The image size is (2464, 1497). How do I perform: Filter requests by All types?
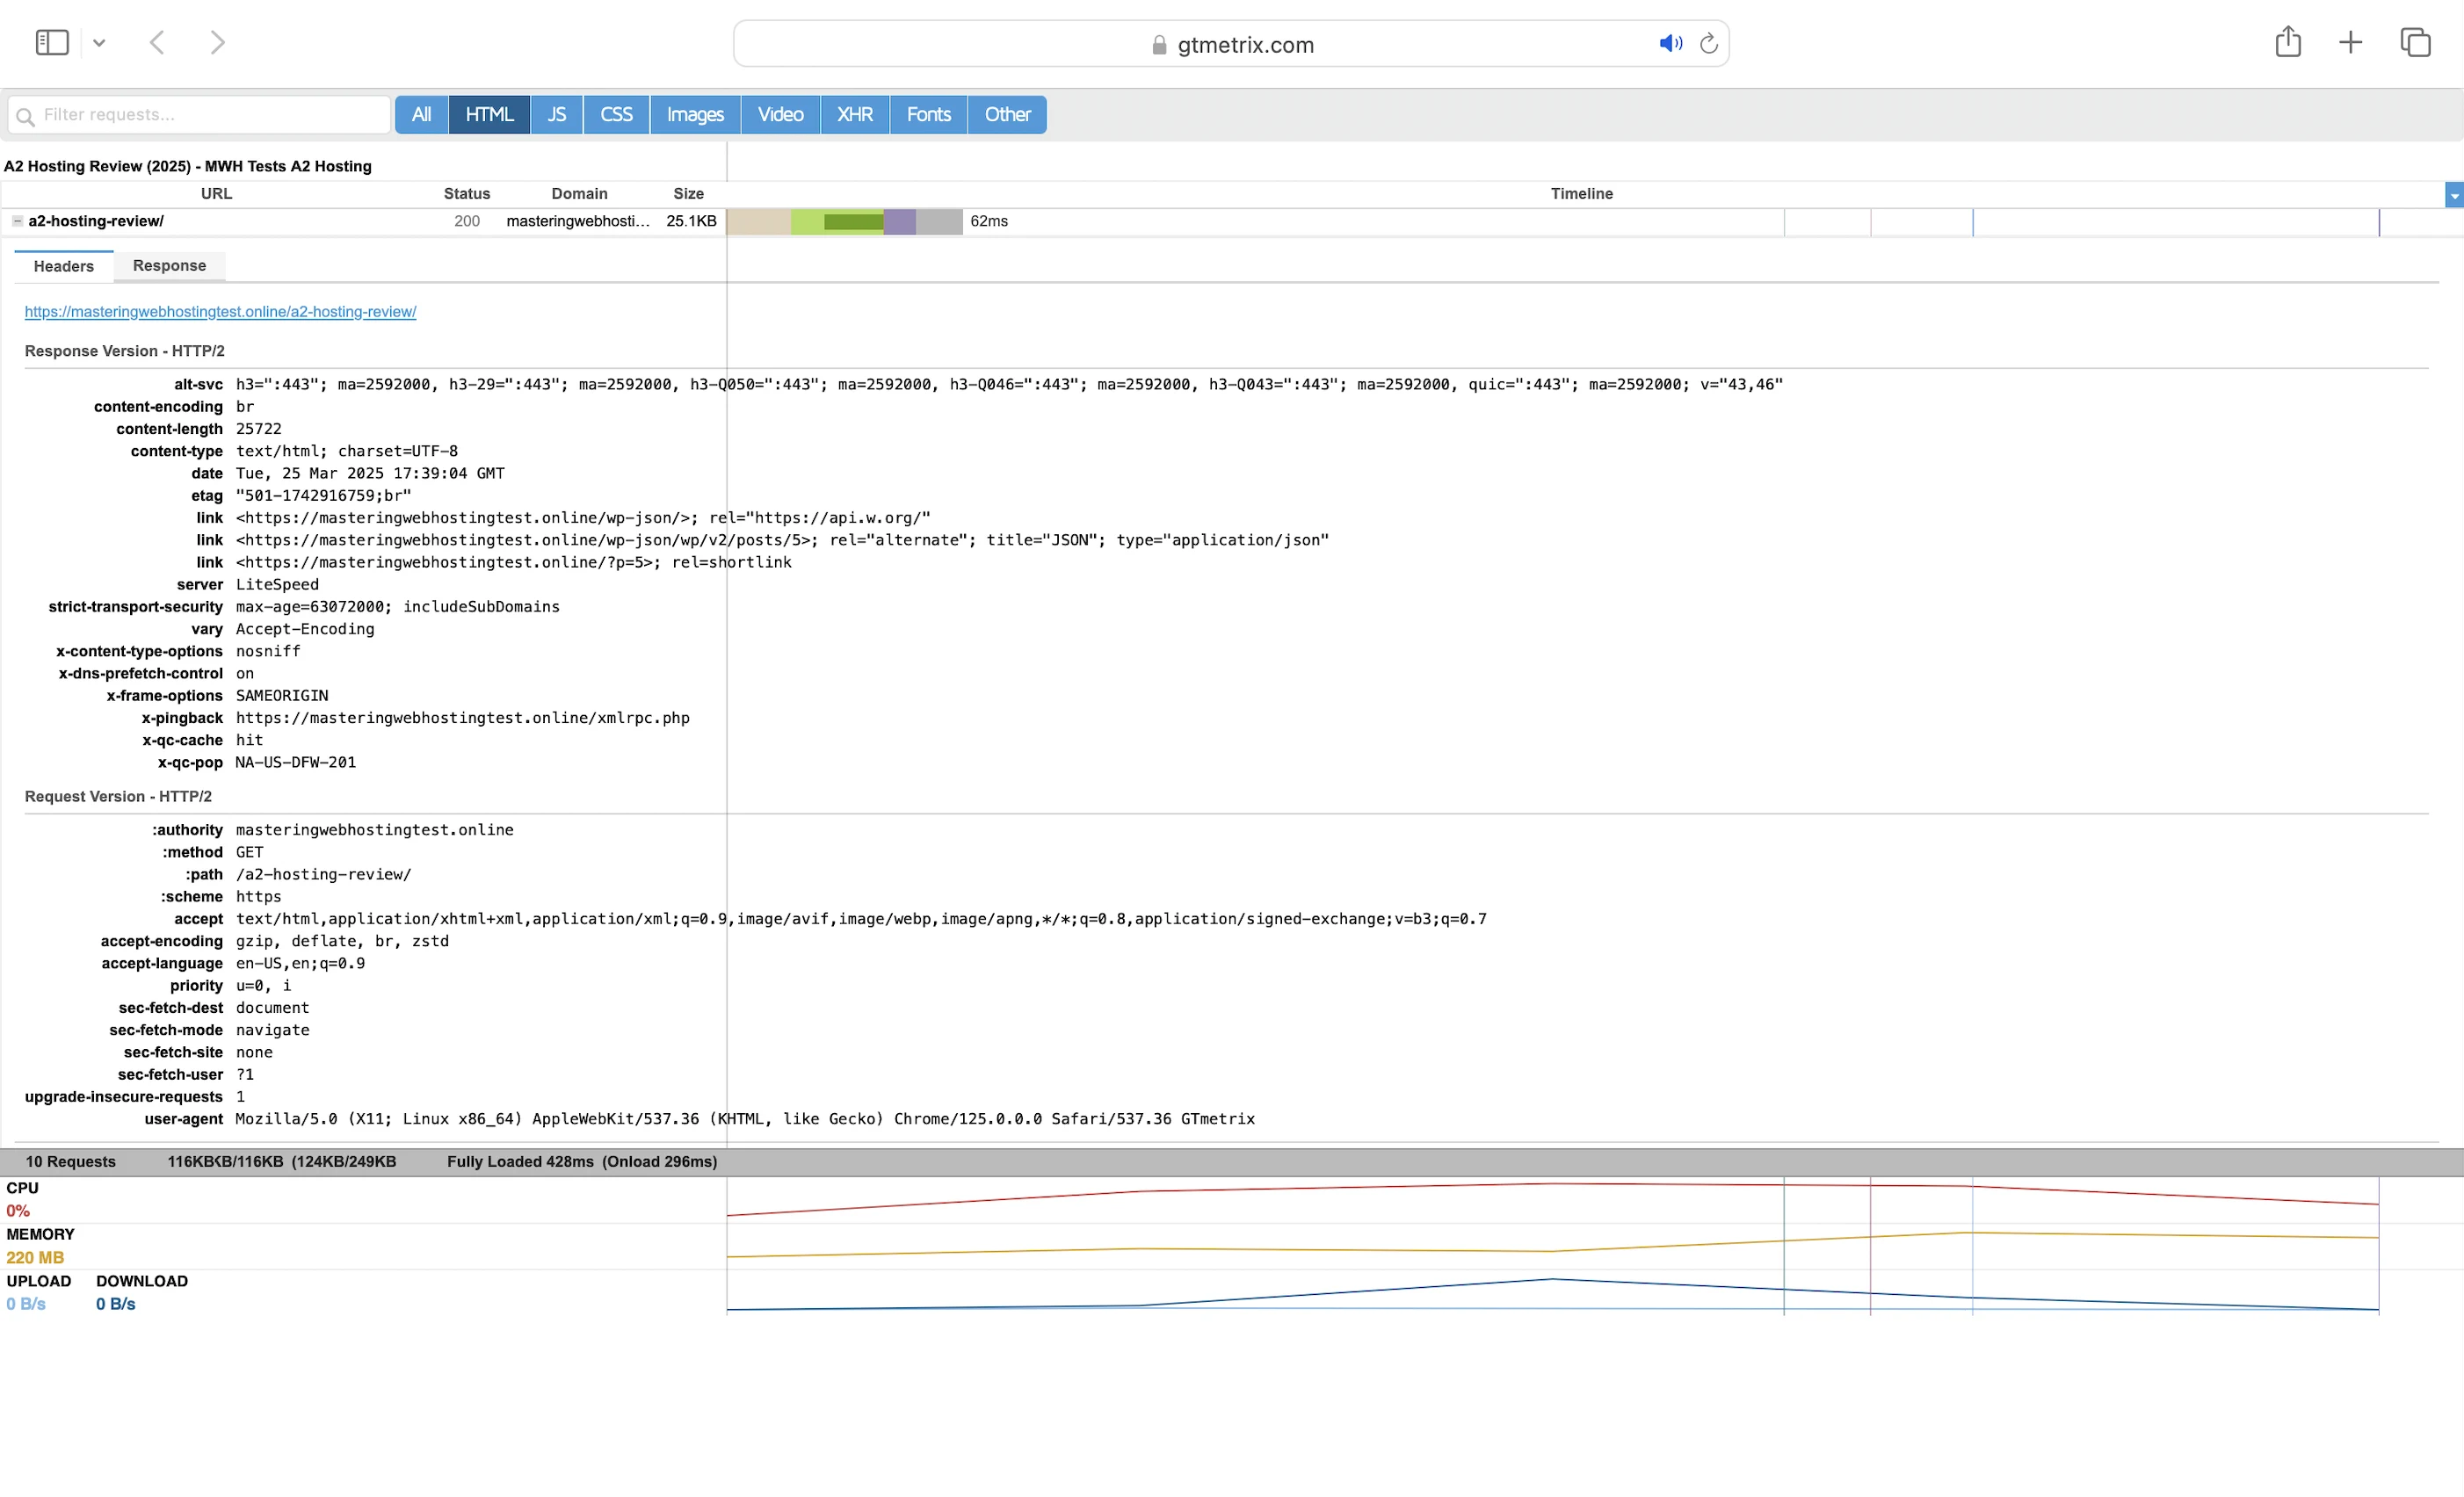pyautogui.click(x=421, y=115)
